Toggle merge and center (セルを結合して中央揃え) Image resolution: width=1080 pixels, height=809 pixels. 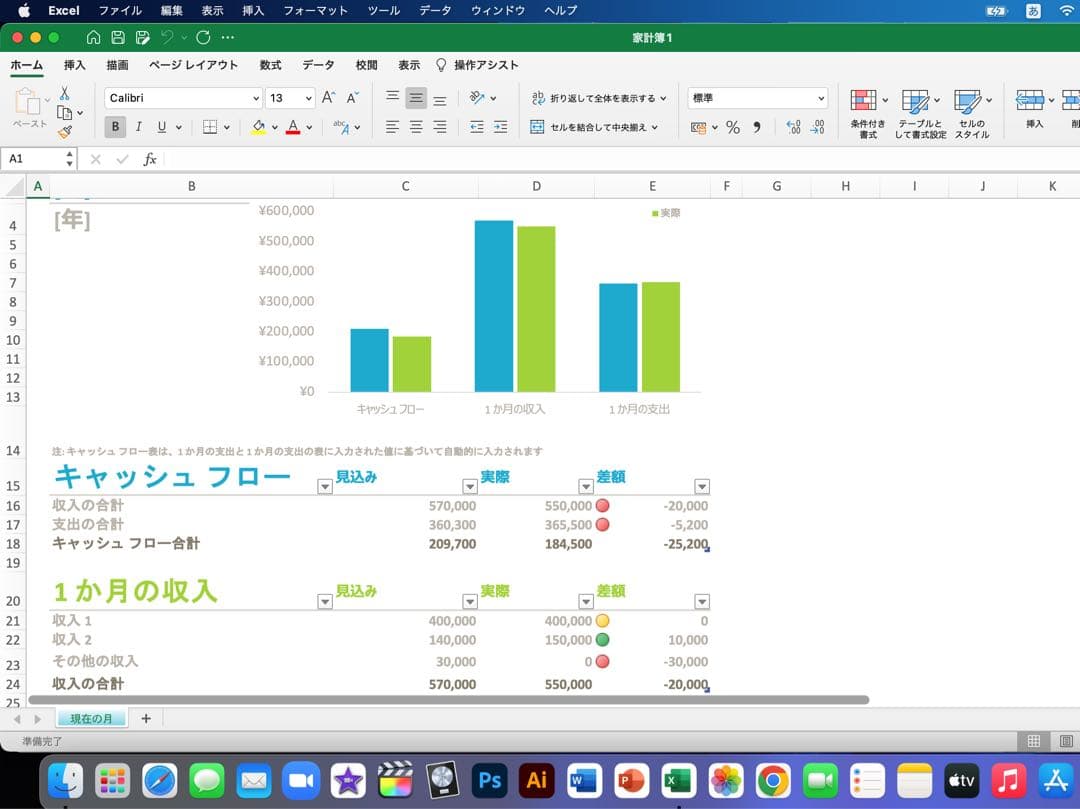tap(595, 126)
